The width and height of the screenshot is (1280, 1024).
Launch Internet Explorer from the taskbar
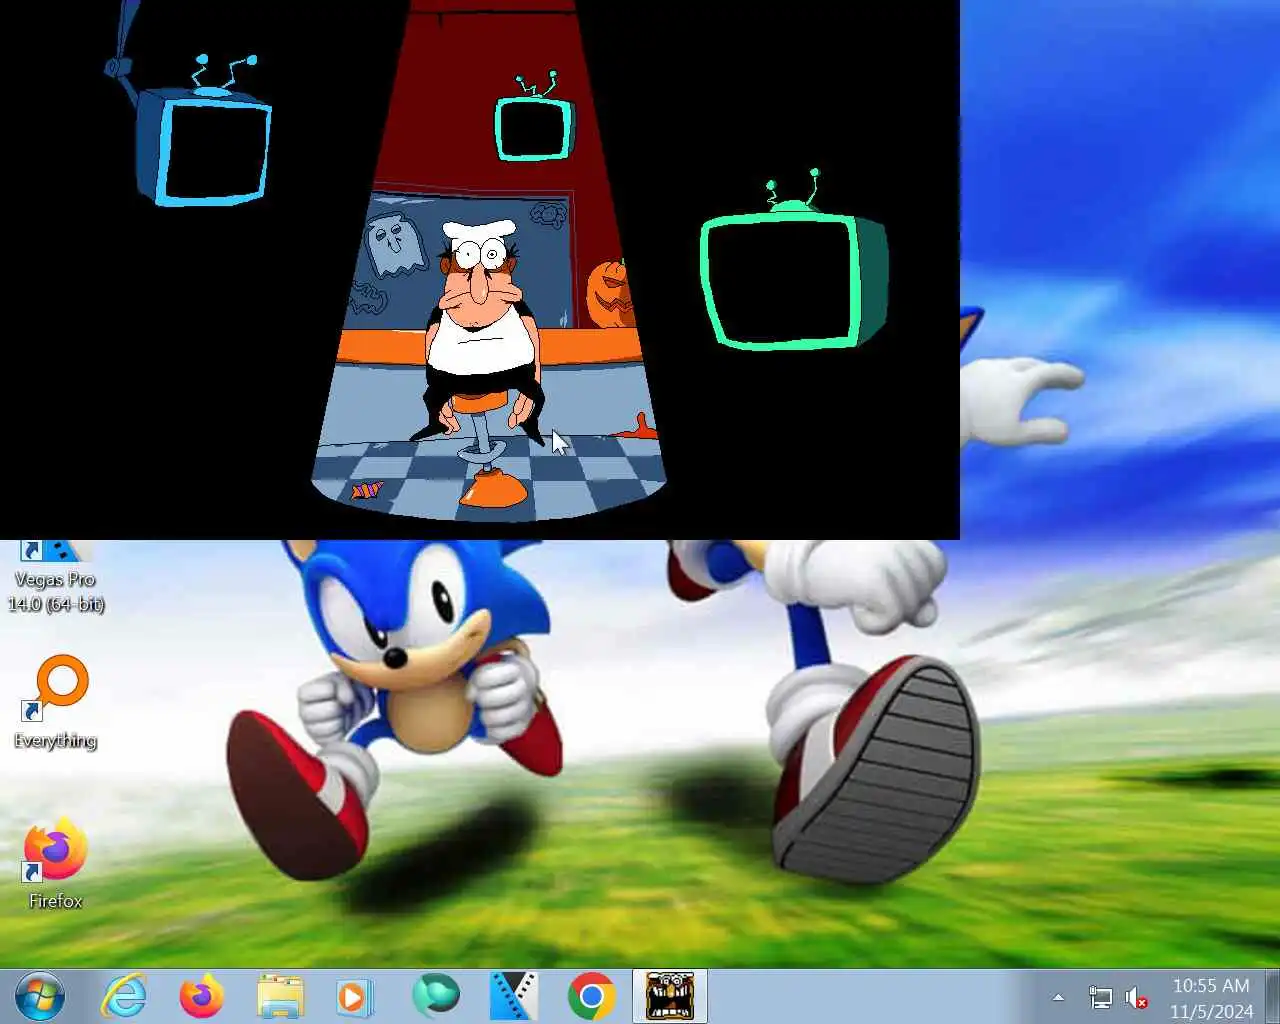tap(125, 996)
